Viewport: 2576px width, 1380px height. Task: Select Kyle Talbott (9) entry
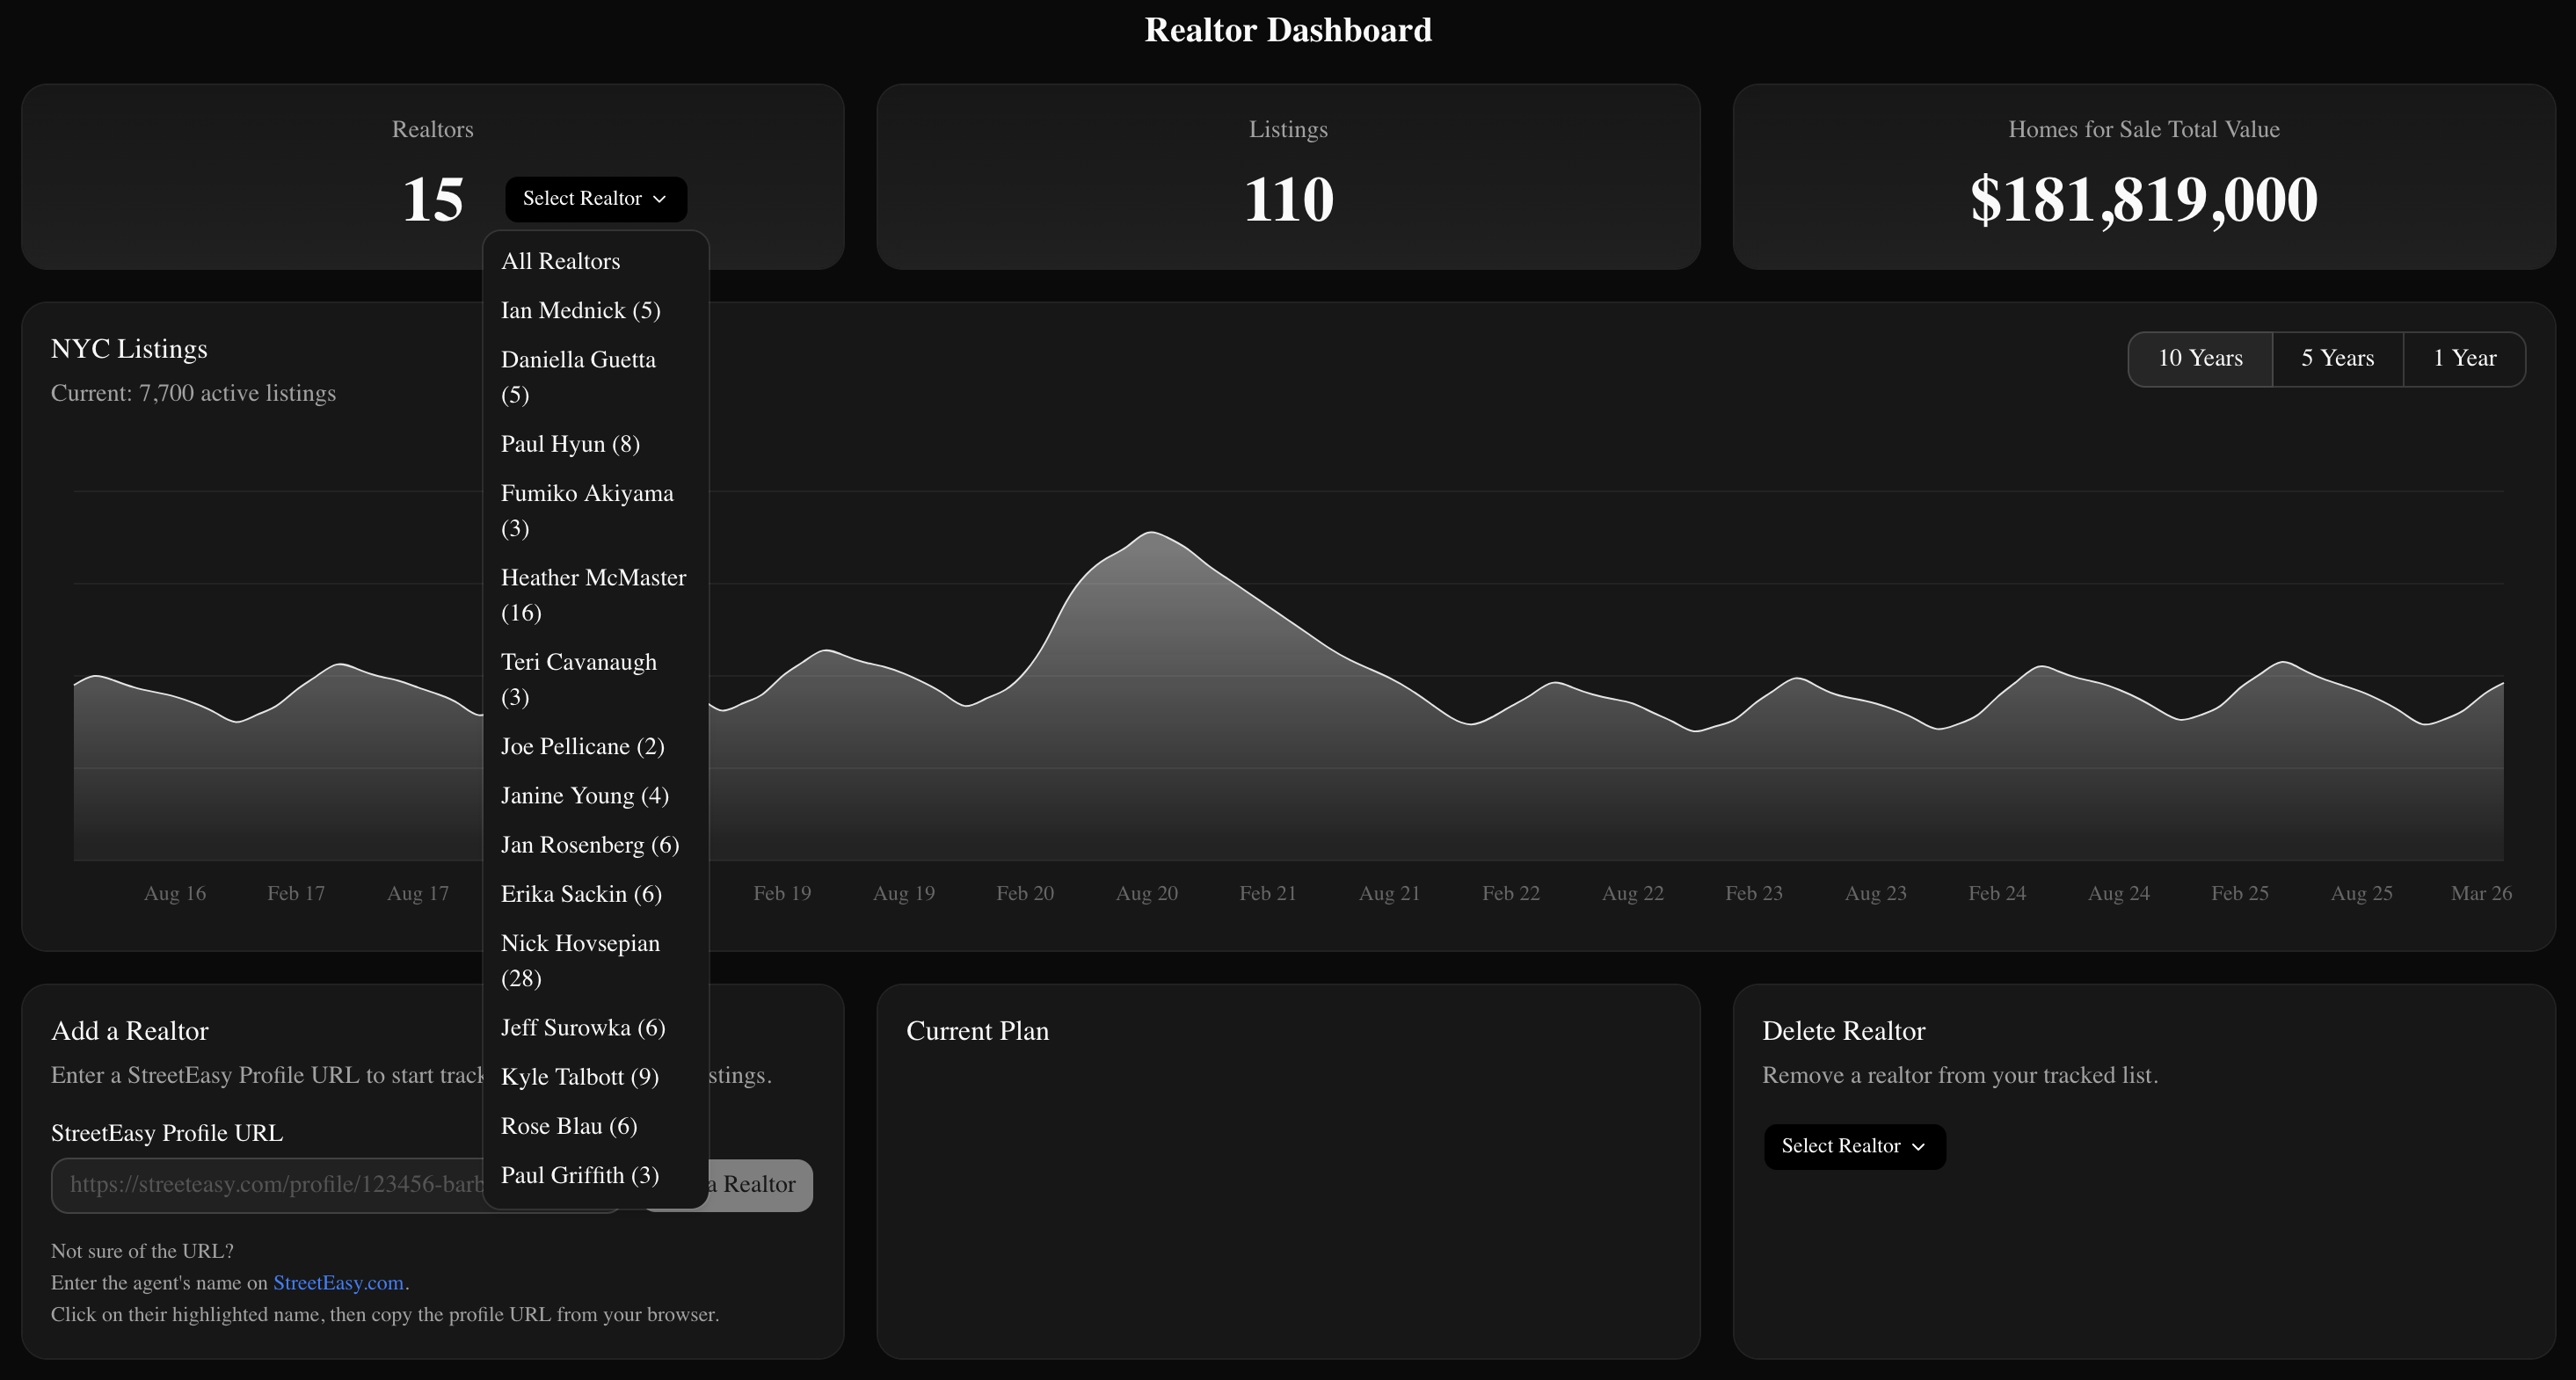pyautogui.click(x=596, y=1077)
